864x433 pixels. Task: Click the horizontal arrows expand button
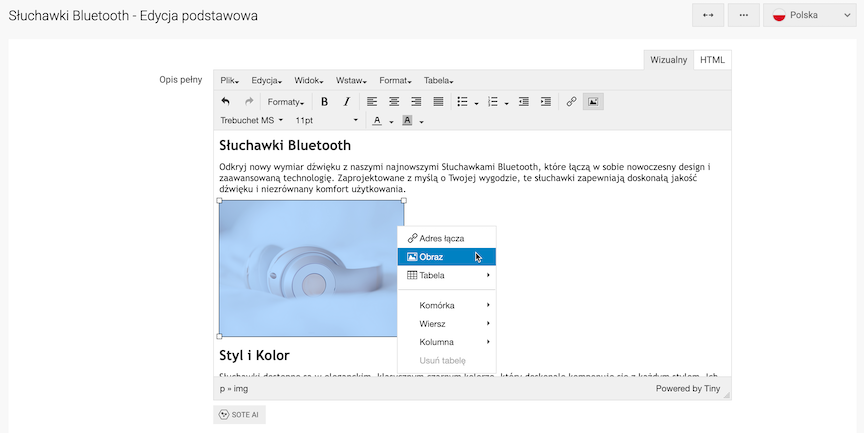pyautogui.click(x=708, y=15)
